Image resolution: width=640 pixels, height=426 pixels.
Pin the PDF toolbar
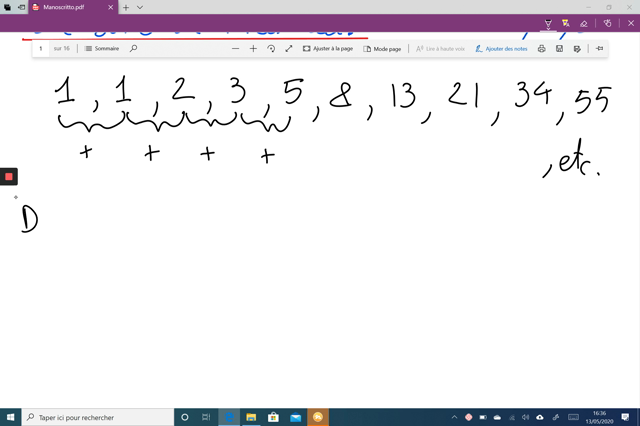599,48
